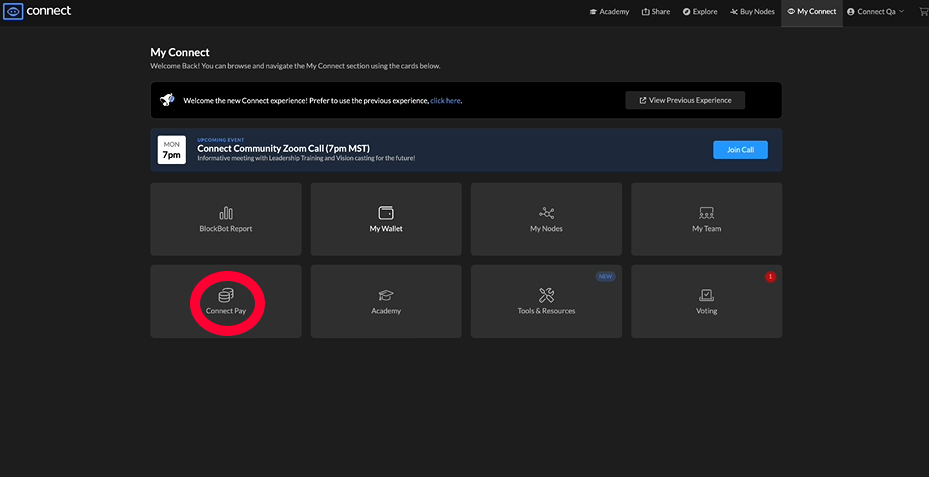This screenshot has width=929, height=477.
Task: Open the My Wallet card icon
Action: tap(386, 213)
